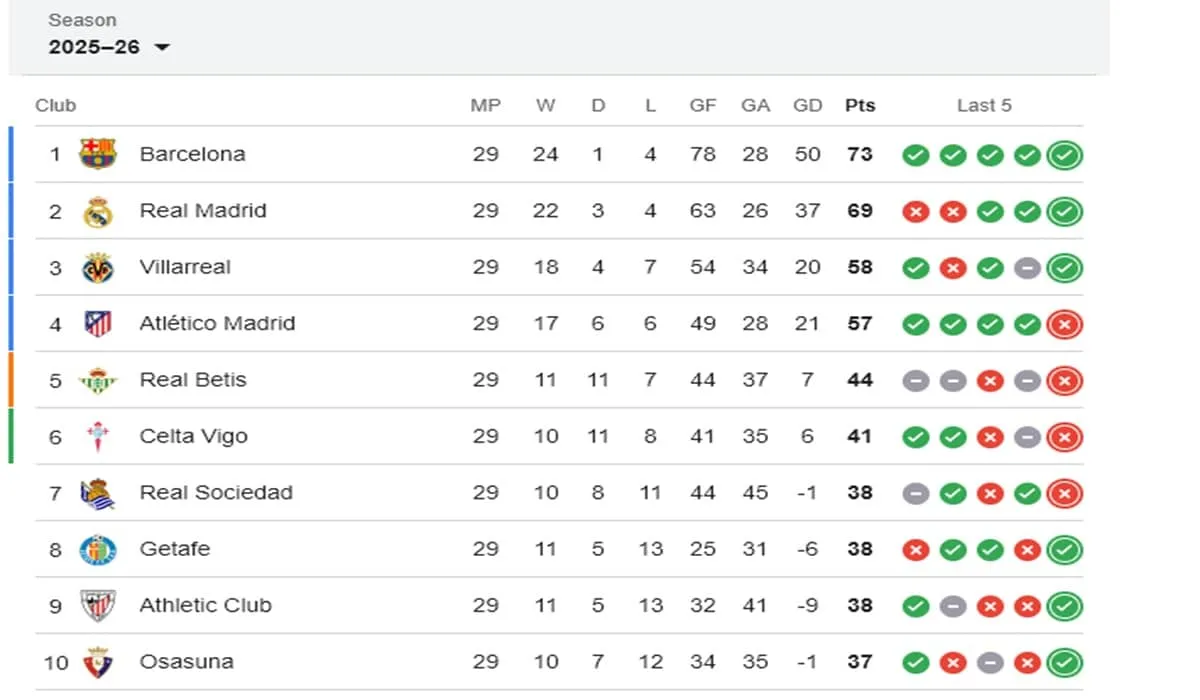Image resolution: width=1200 pixels, height=700 pixels.
Task: Open the Barcelona team name link
Action: pos(192,154)
